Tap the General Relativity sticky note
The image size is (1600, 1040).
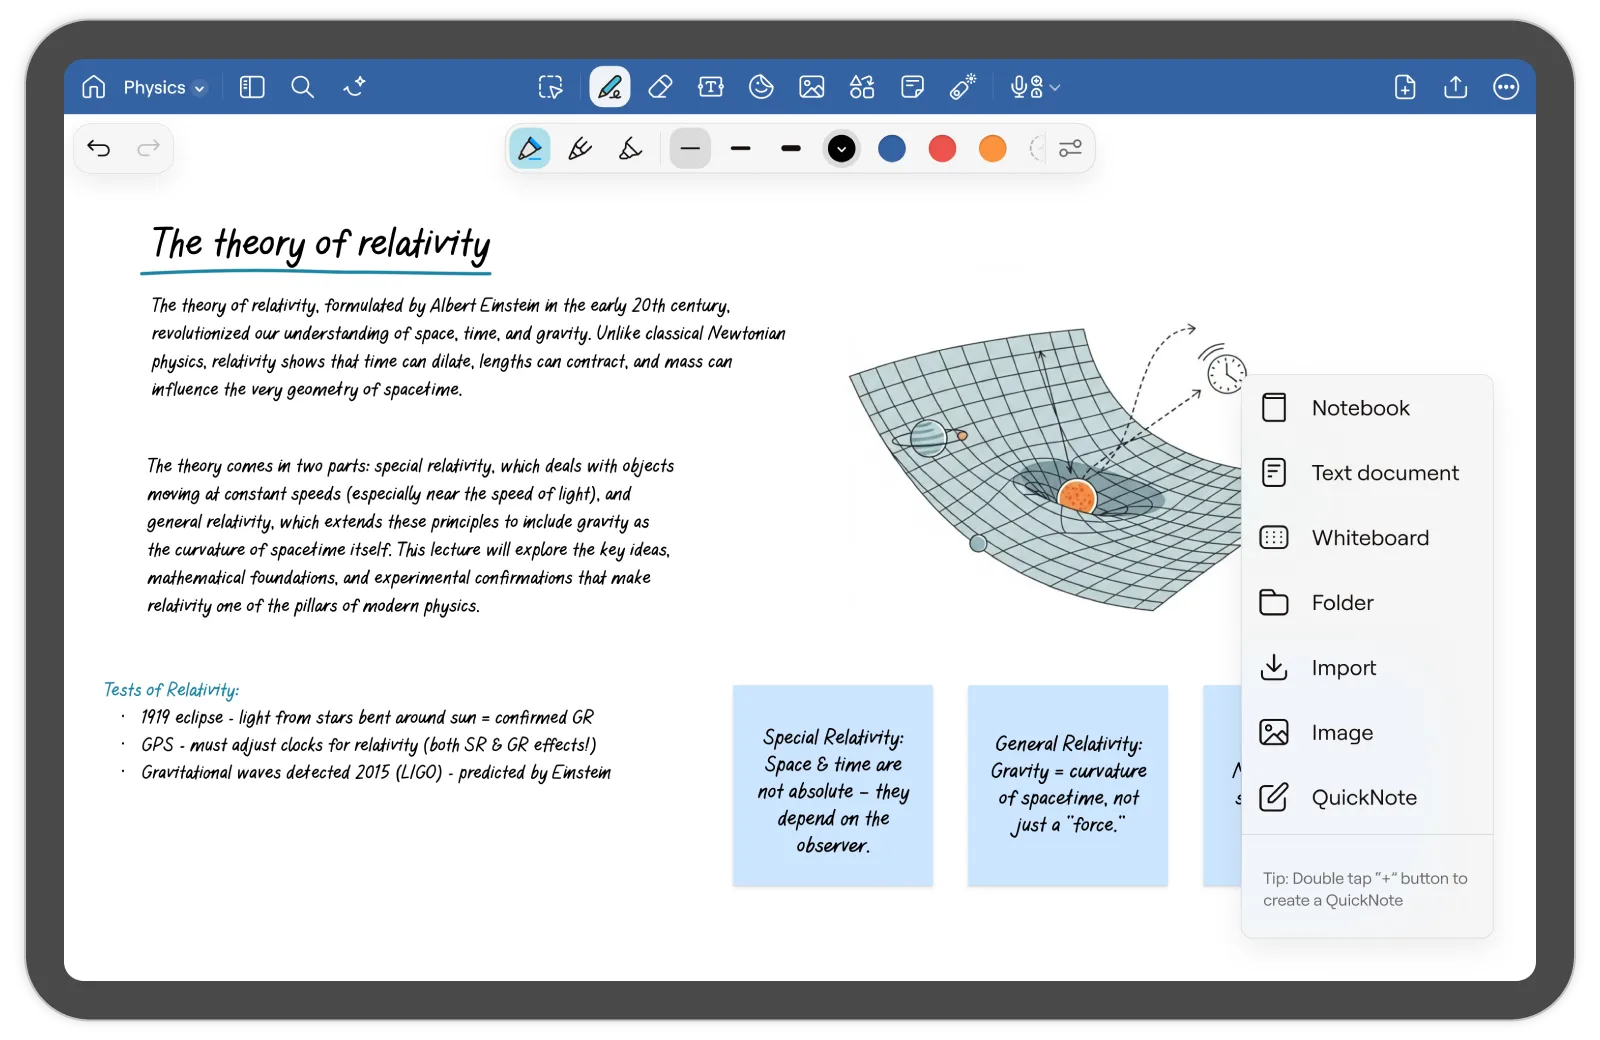point(1068,786)
